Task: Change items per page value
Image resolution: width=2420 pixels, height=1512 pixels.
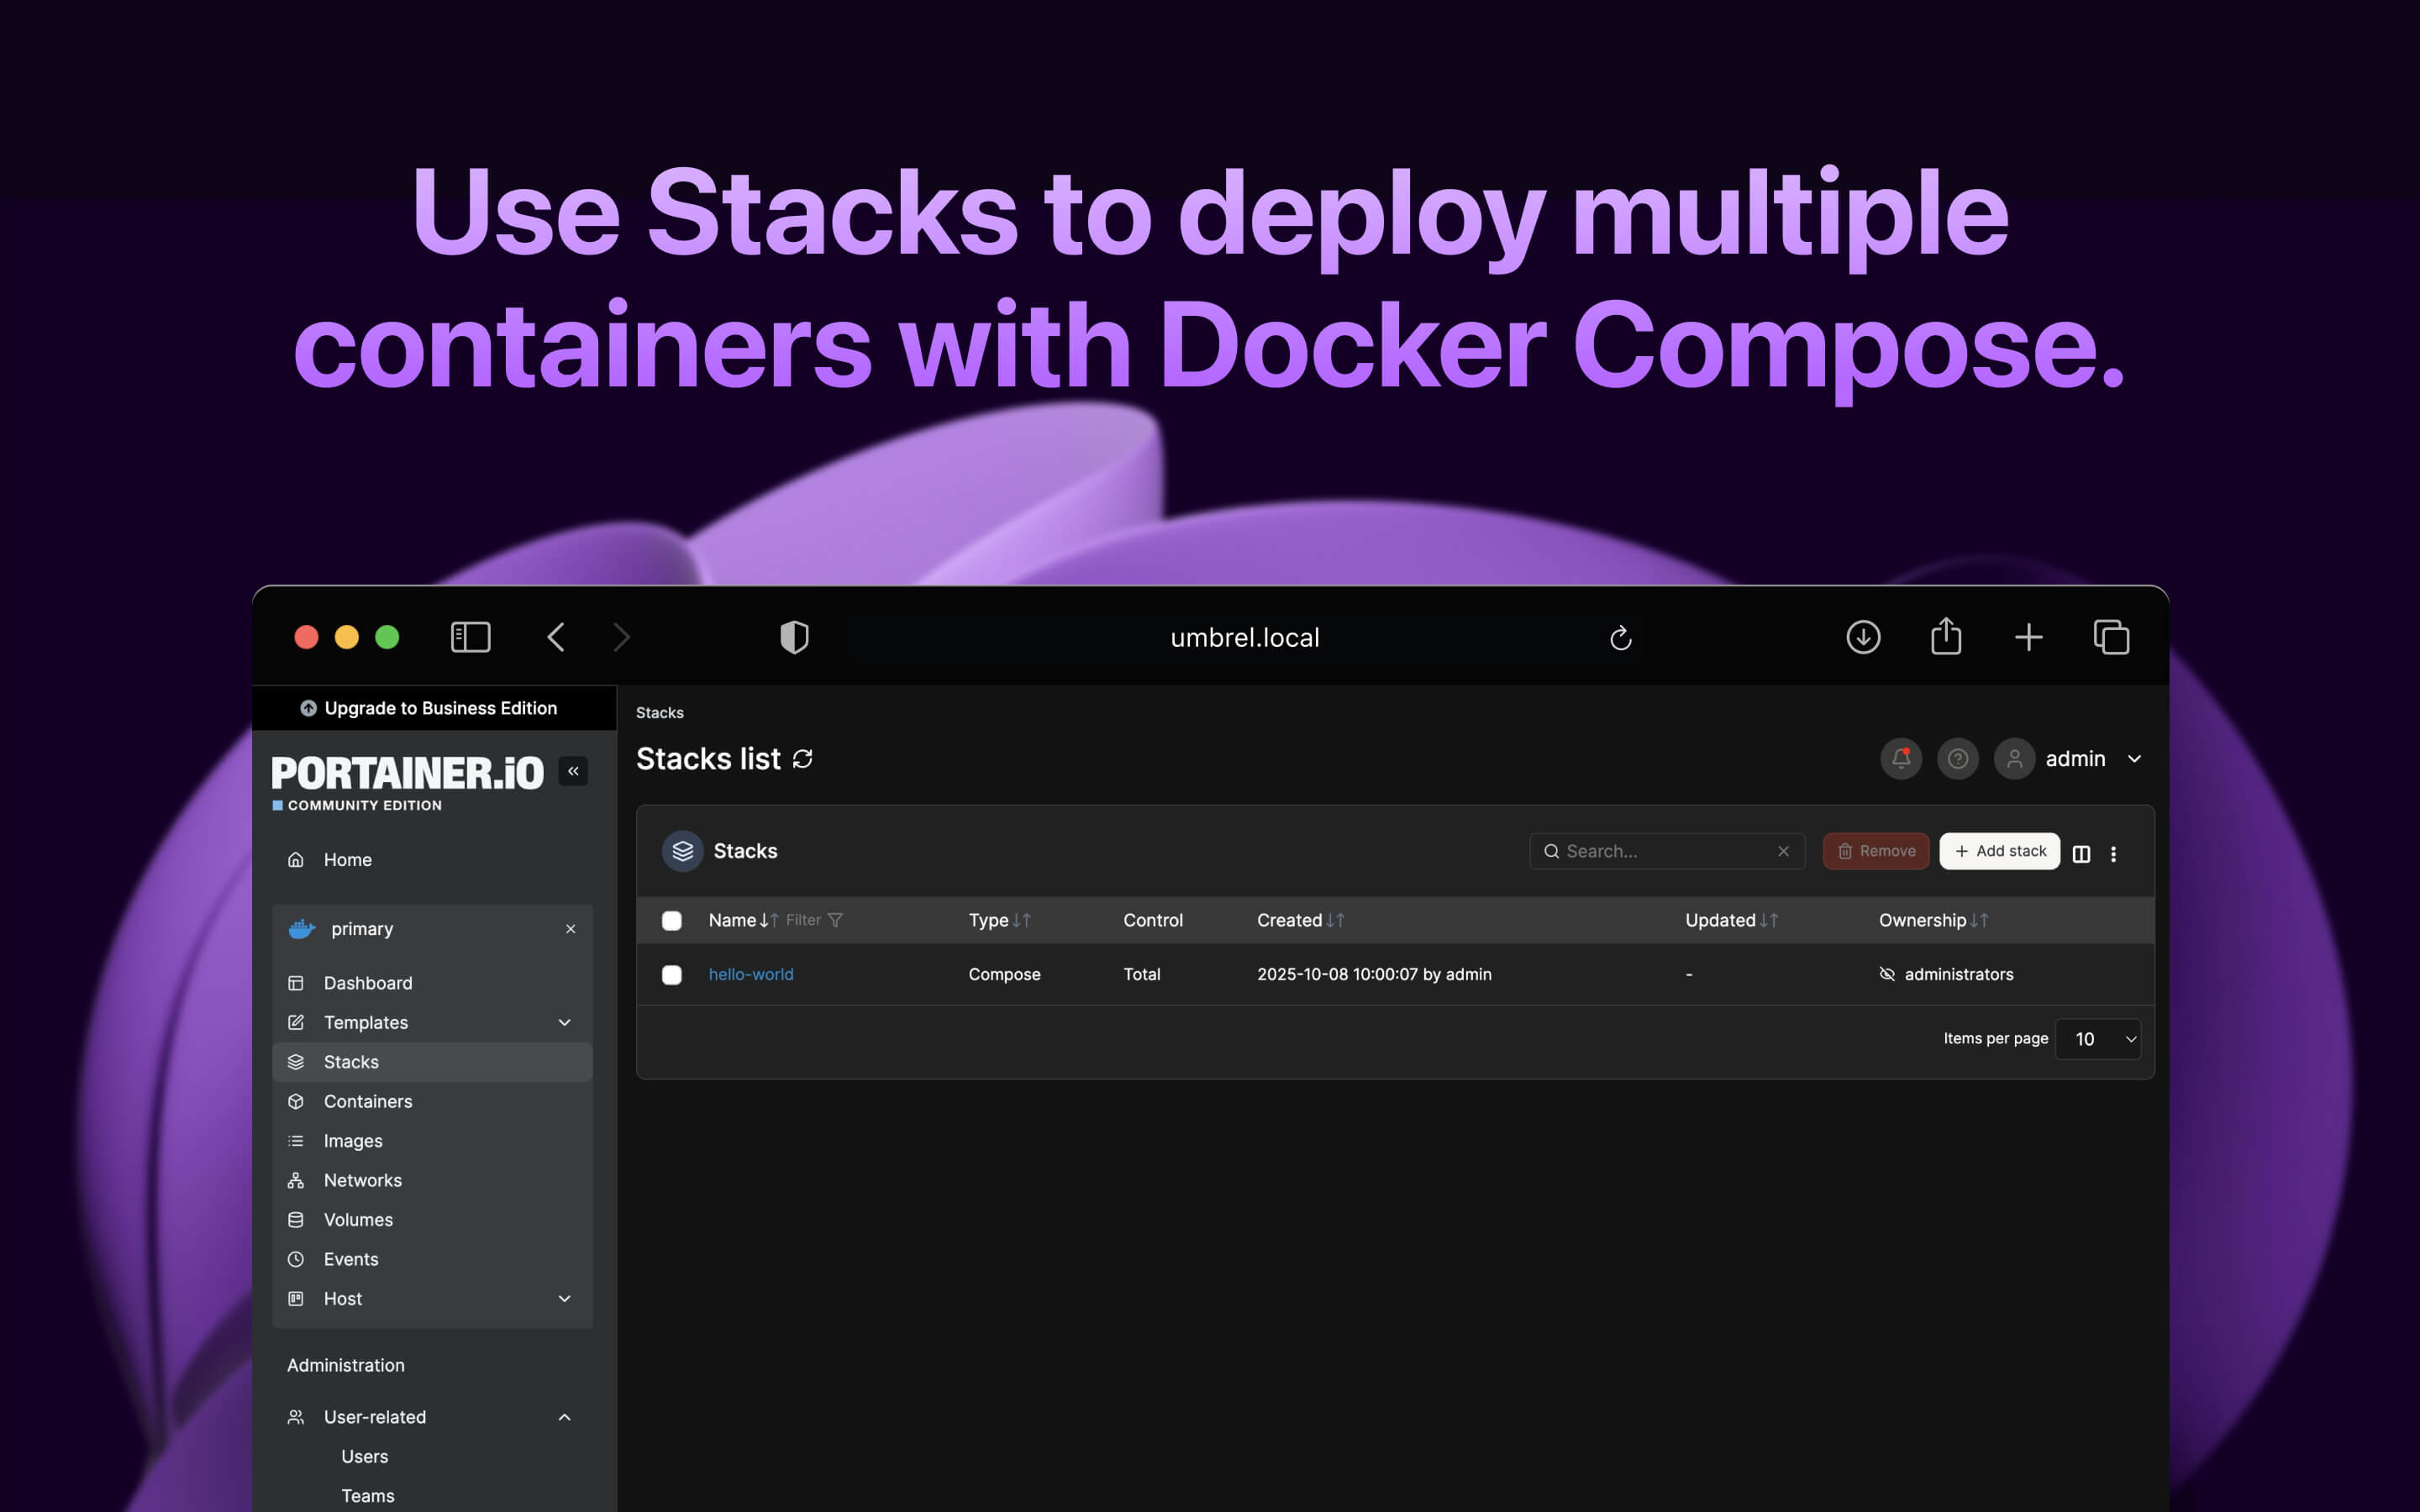Action: point(2098,1038)
